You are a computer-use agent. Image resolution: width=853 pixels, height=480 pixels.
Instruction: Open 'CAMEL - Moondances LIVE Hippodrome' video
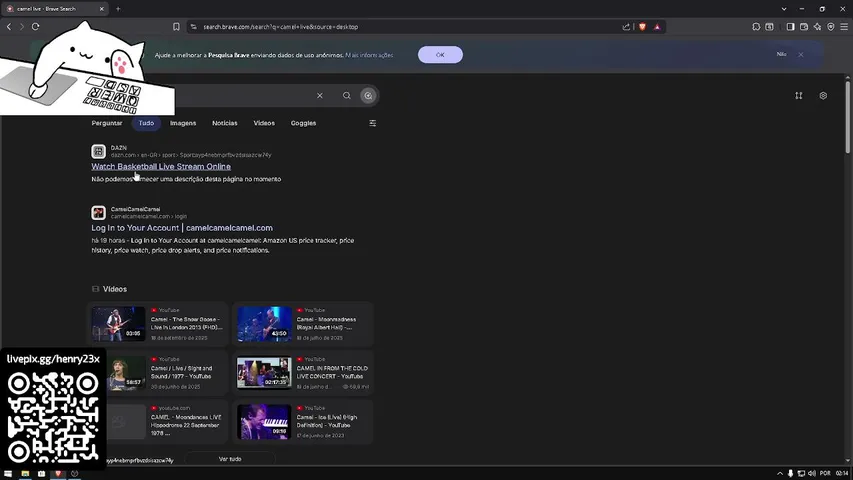[186, 425]
